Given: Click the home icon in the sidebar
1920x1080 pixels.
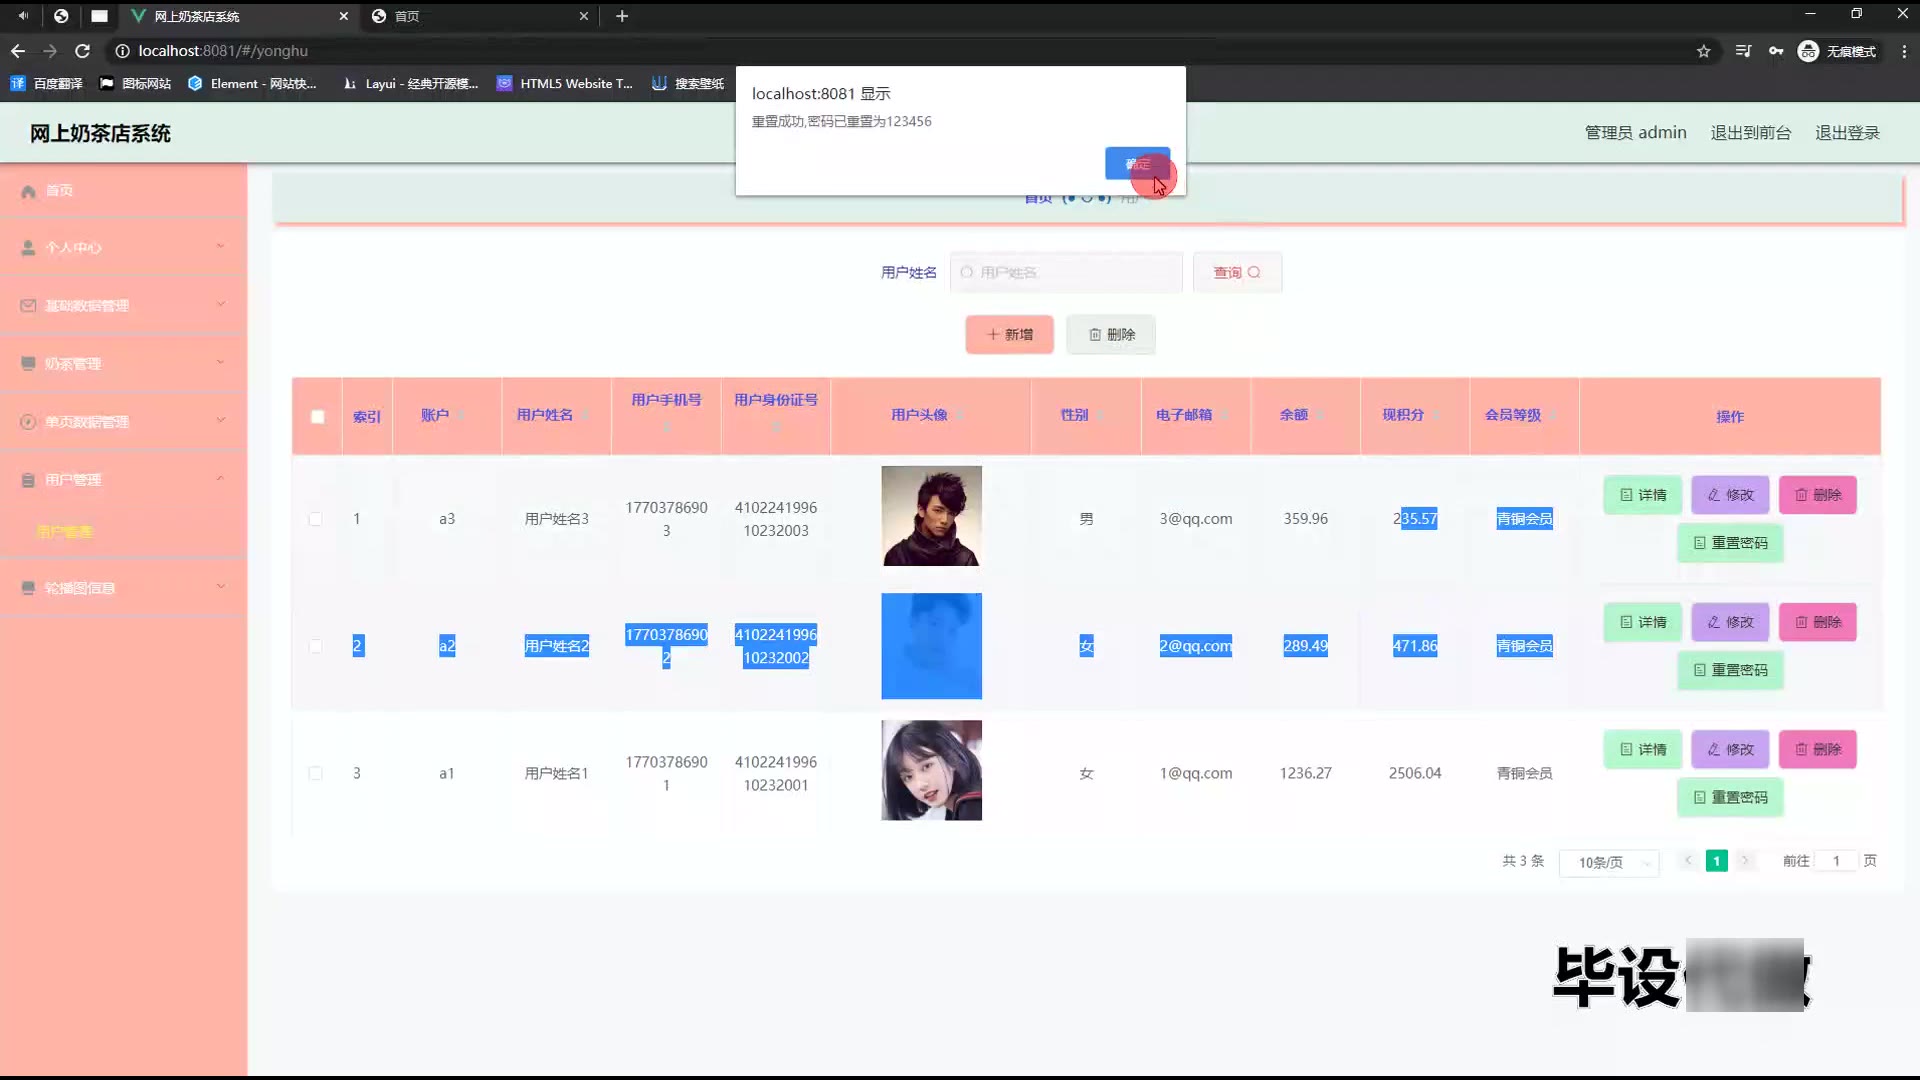Looking at the screenshot, I should [28, 191].
